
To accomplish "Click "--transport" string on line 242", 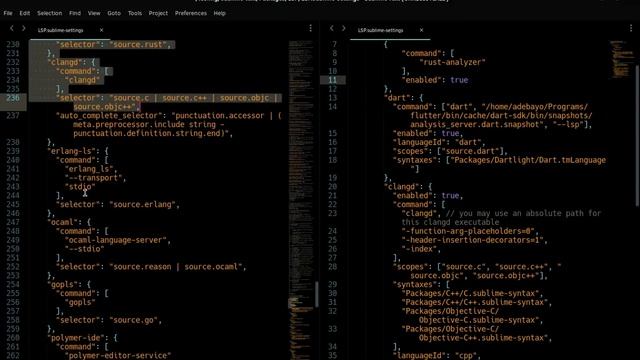I will coord(93,178).
